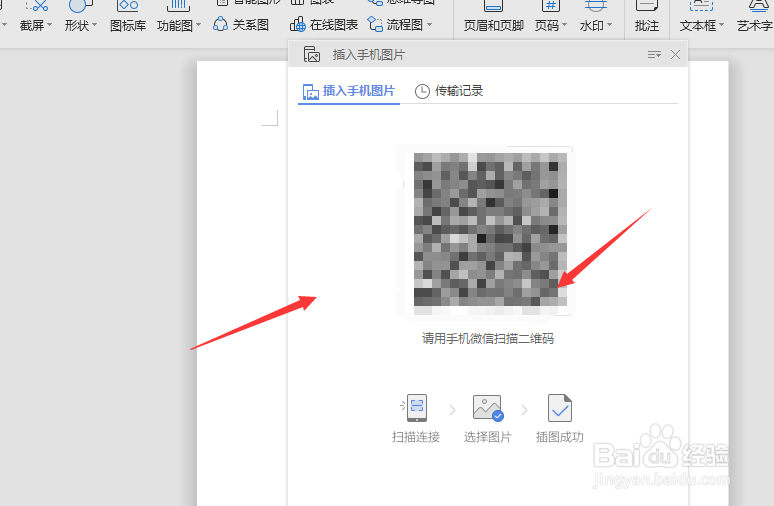Image resolution: width=774 pixels, height=506 pixels.
Task: Click the QR code image
Action: point(490,230)
